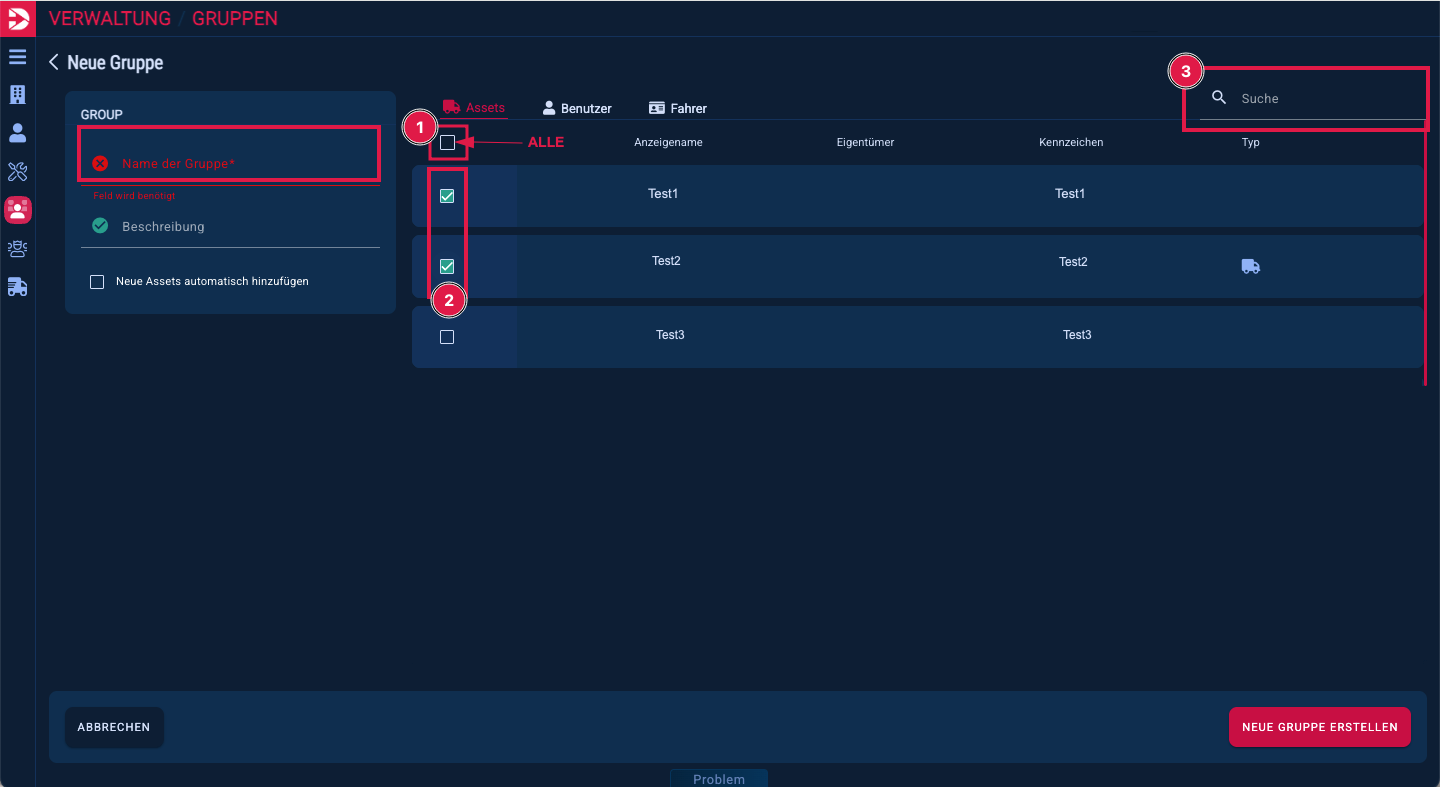The width and height of the screenshot is (1440, 787).
Task: Switch to the Fahrer tab
Action: pyautogui.click(x=678, y=108)
